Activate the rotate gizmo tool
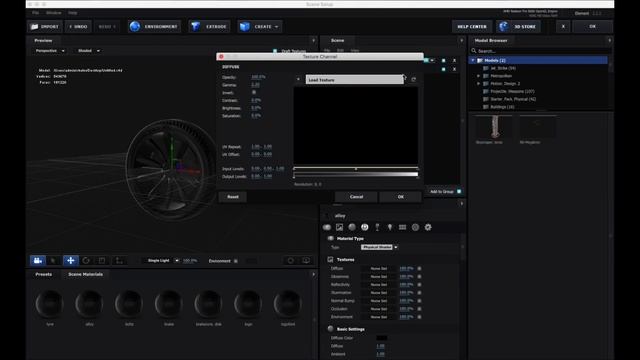Screen dimensions: 640x360 [x=86, y=260]
